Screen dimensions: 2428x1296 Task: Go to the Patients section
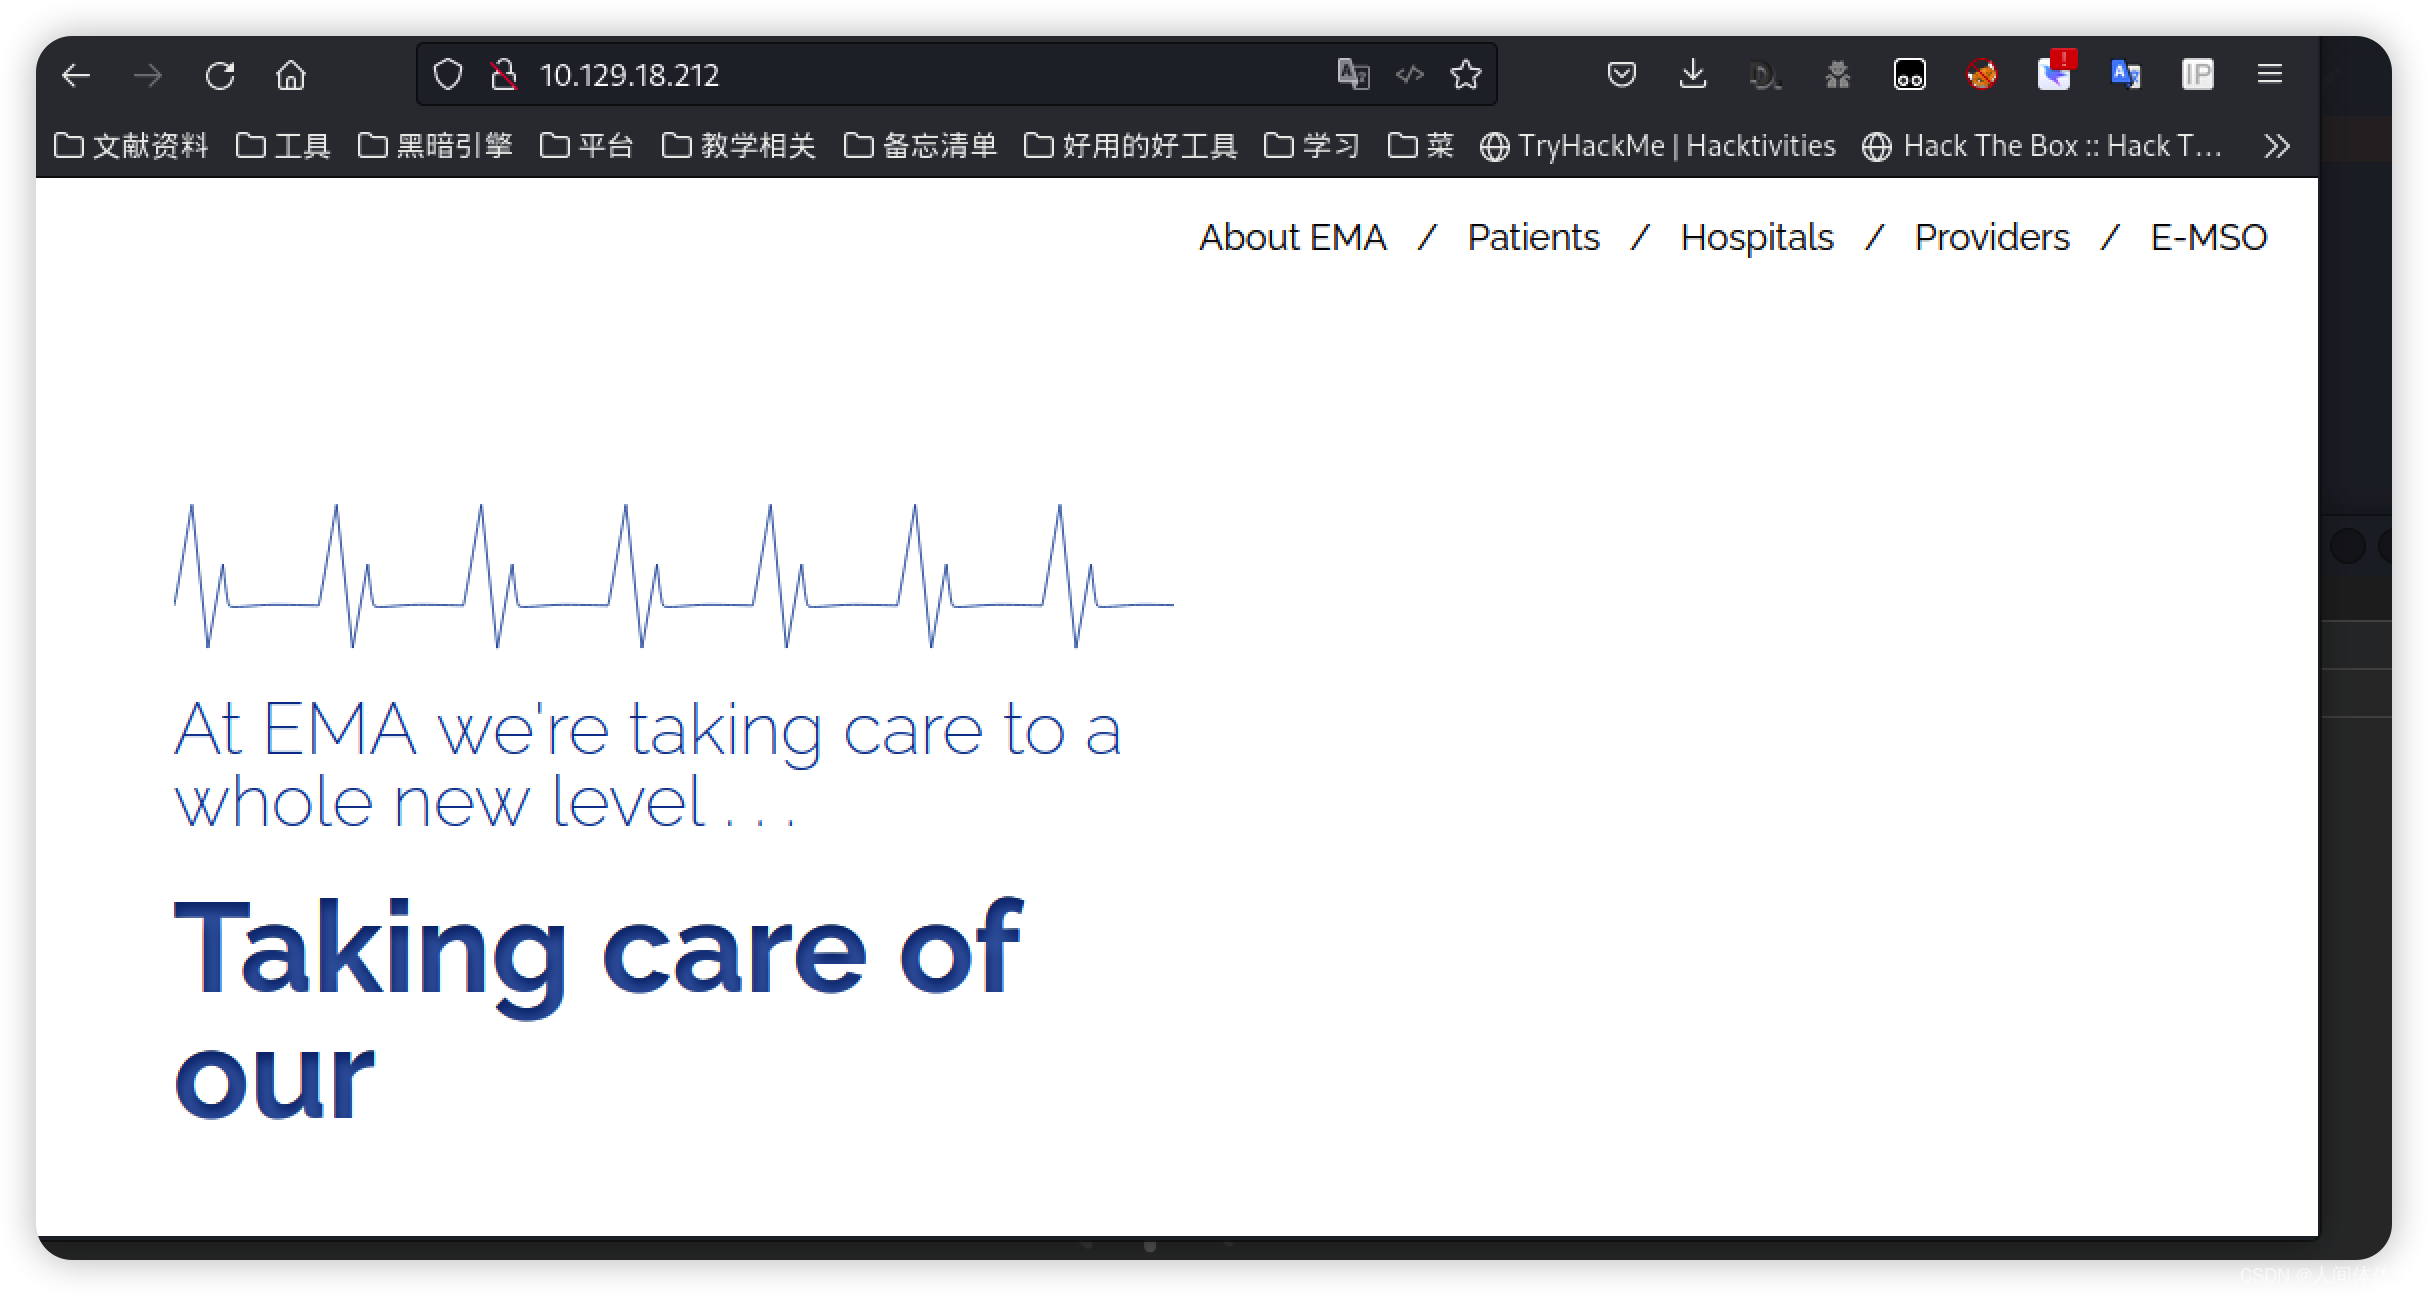pos(1533,238)
